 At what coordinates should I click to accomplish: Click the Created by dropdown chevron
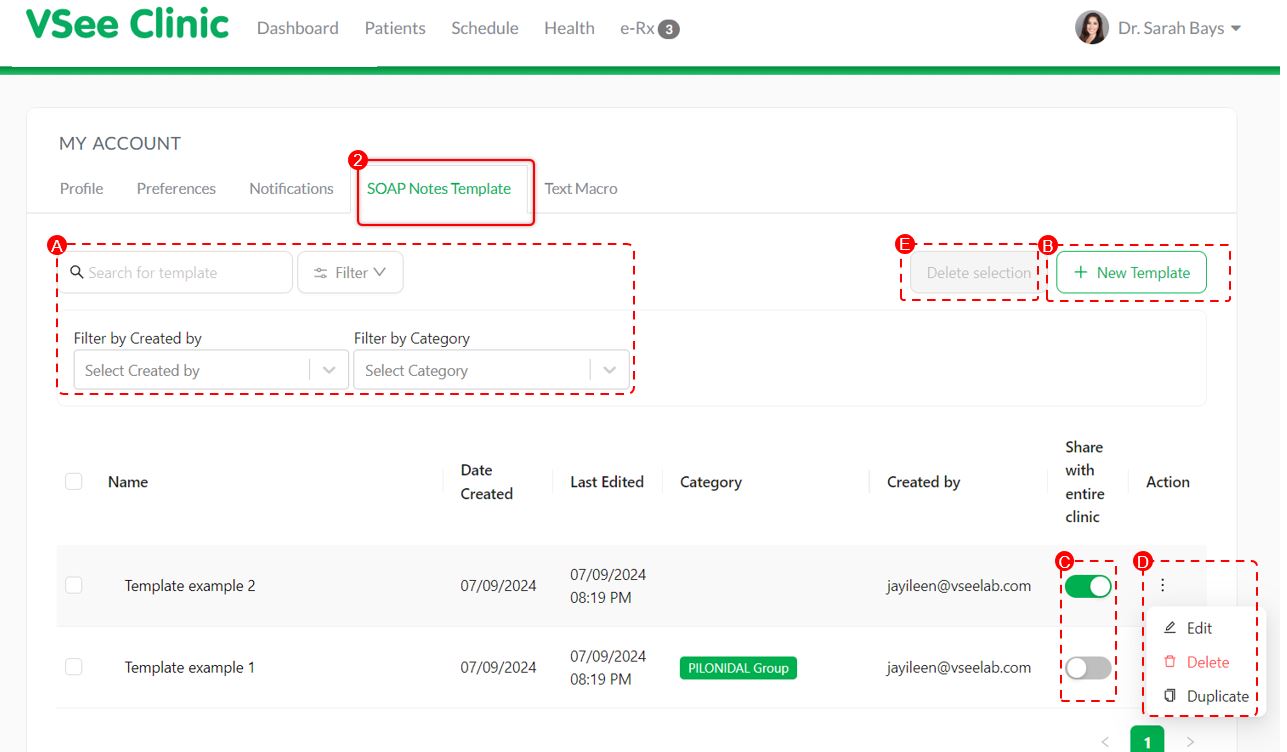click(x=329, y=370)
